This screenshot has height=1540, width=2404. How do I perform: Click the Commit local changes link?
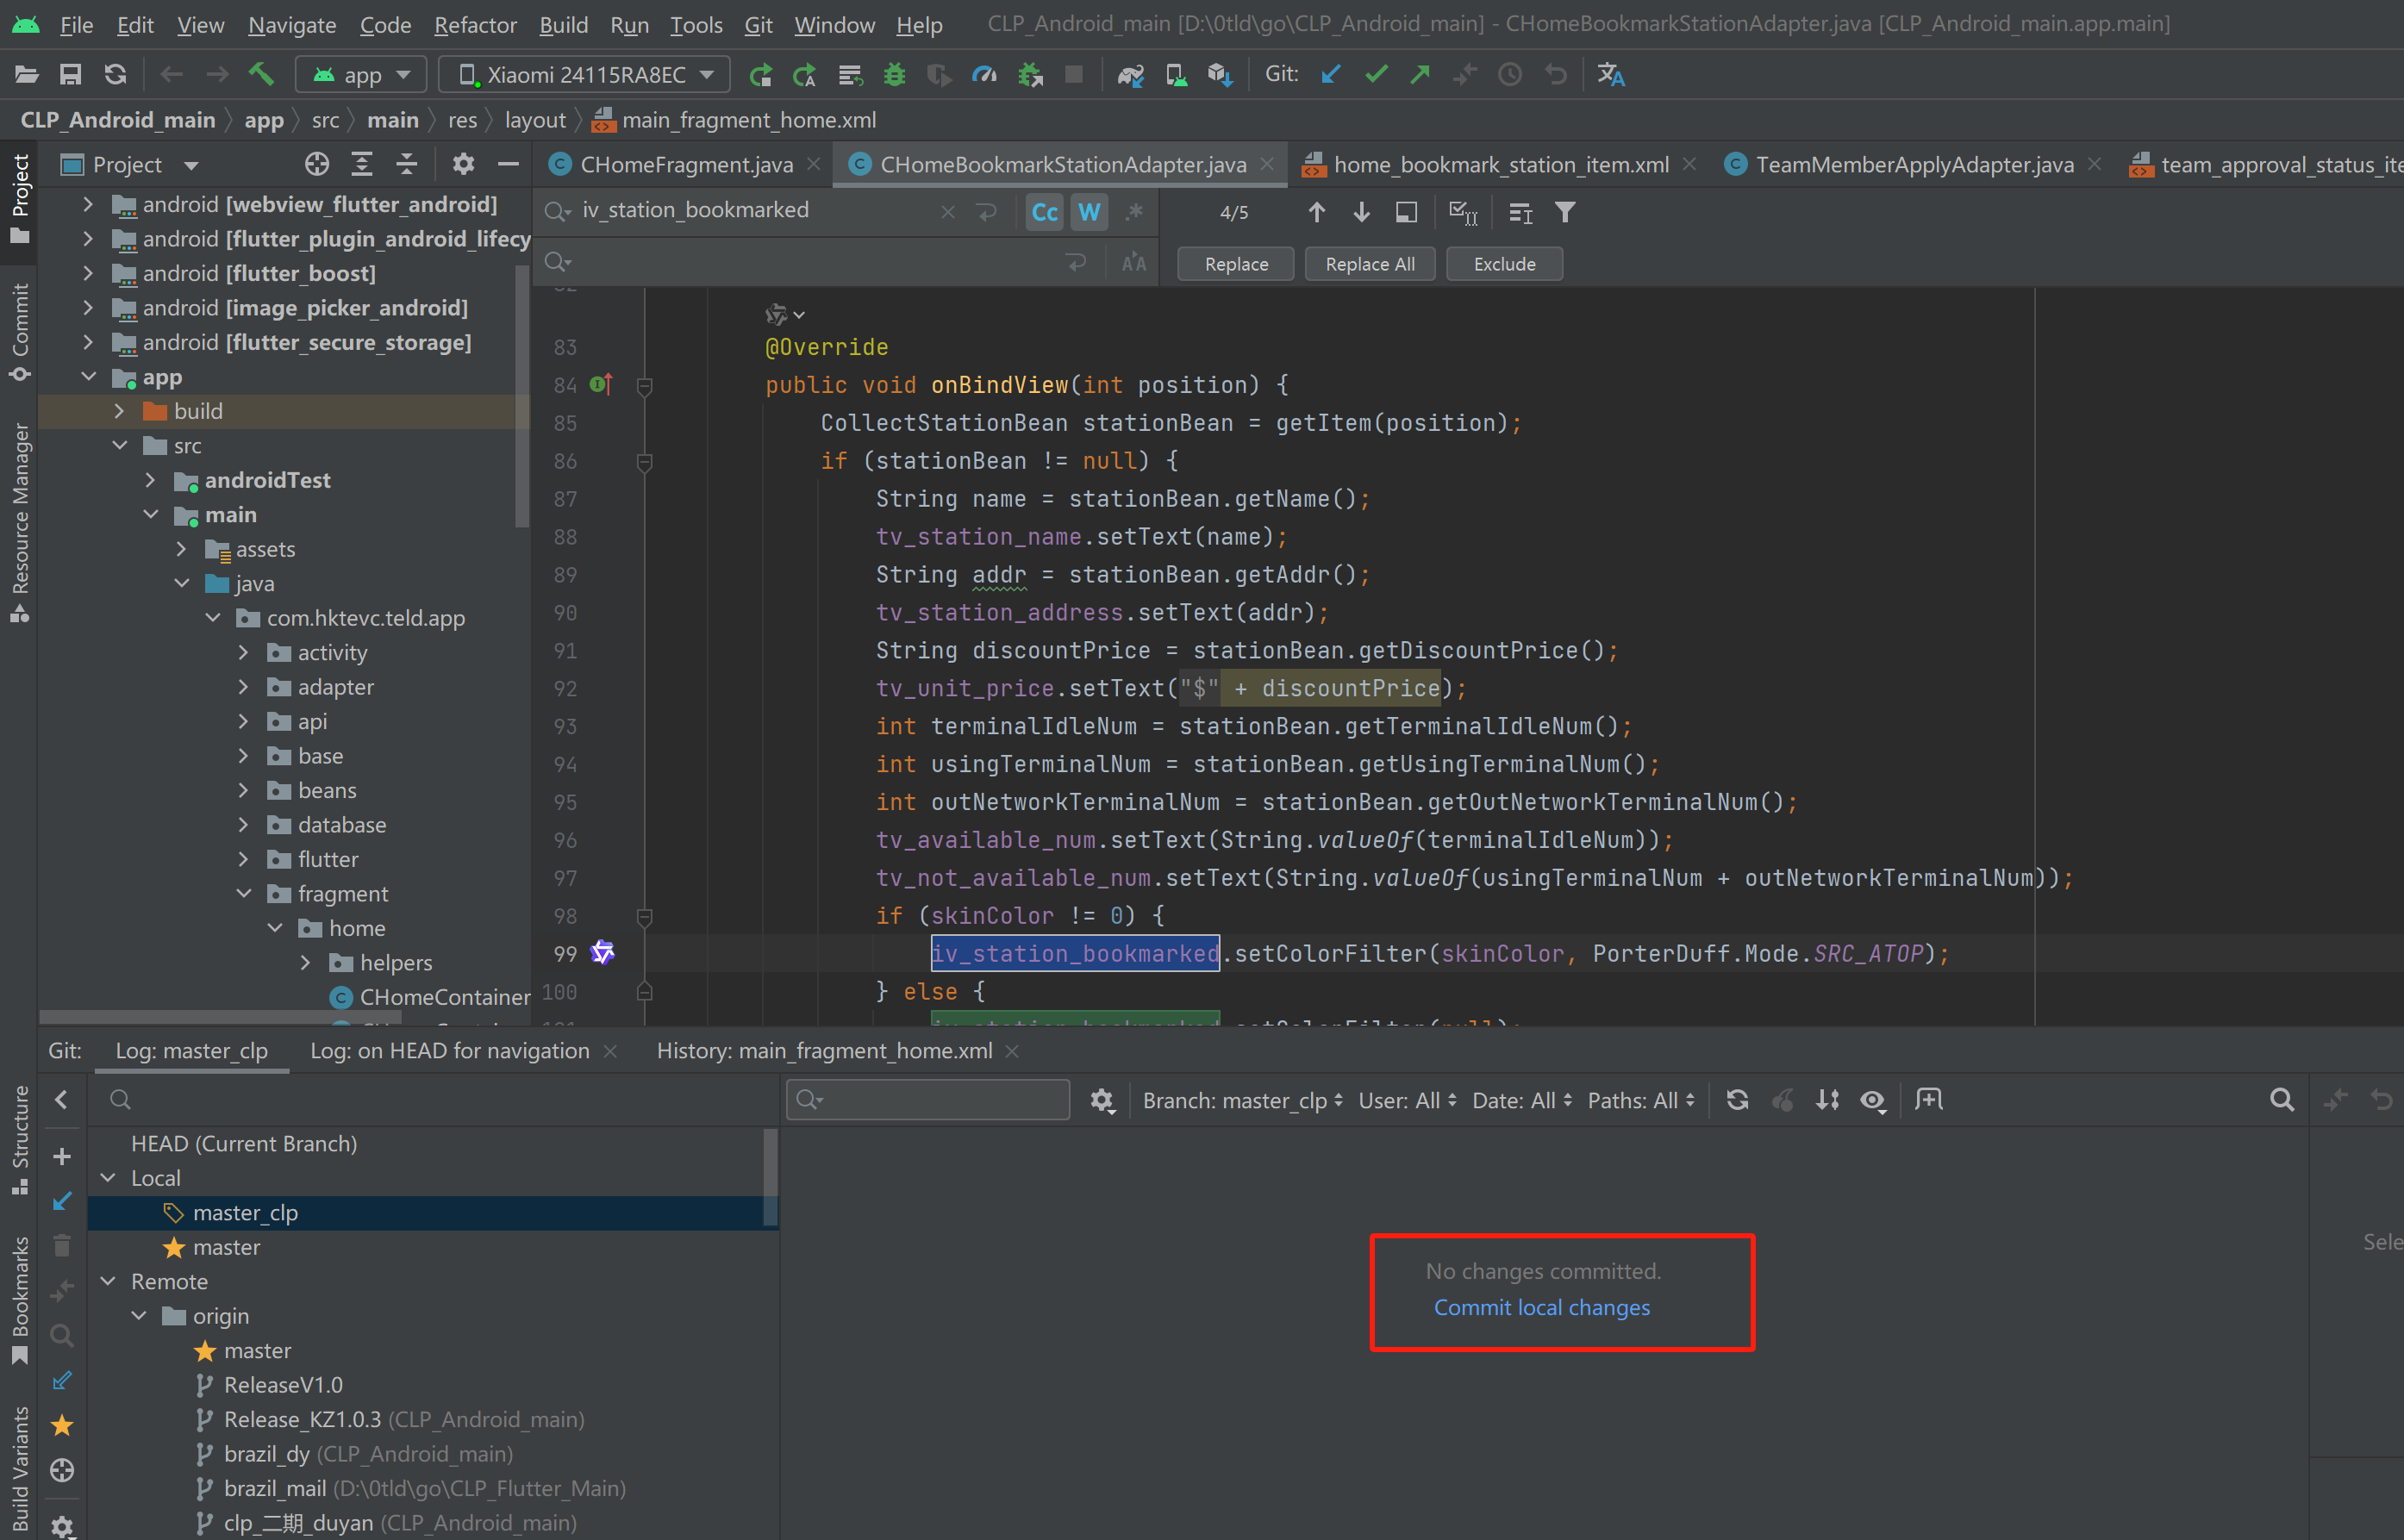coord(1541,1307)
